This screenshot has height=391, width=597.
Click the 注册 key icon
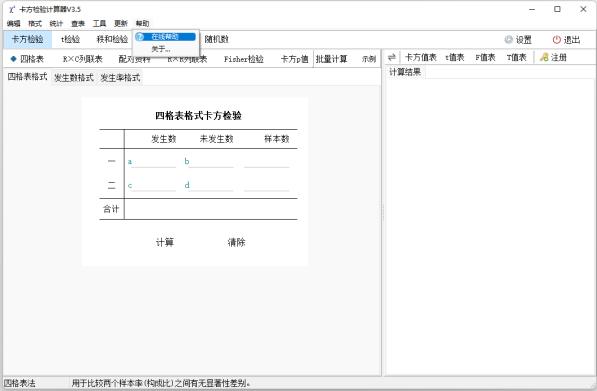click(x=544, y=57)
